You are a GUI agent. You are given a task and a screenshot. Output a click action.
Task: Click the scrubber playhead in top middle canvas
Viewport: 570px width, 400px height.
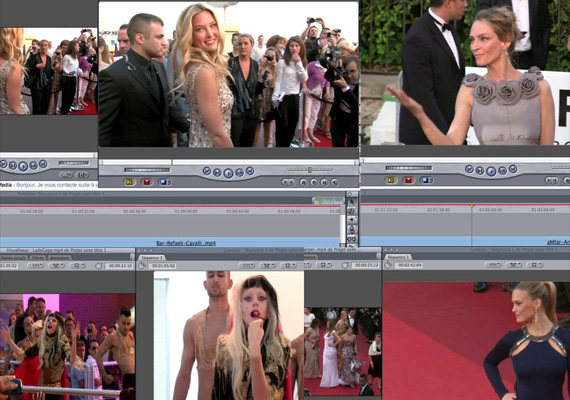(172, 161)
